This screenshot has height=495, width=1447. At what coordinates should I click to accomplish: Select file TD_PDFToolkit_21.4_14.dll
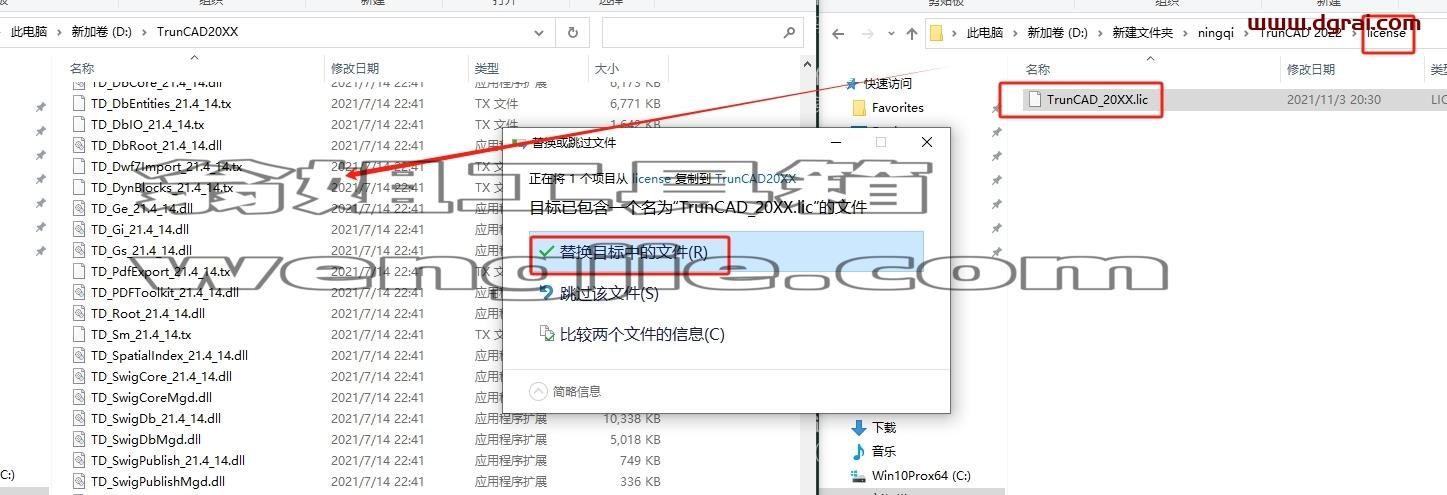tap(165, 292)
